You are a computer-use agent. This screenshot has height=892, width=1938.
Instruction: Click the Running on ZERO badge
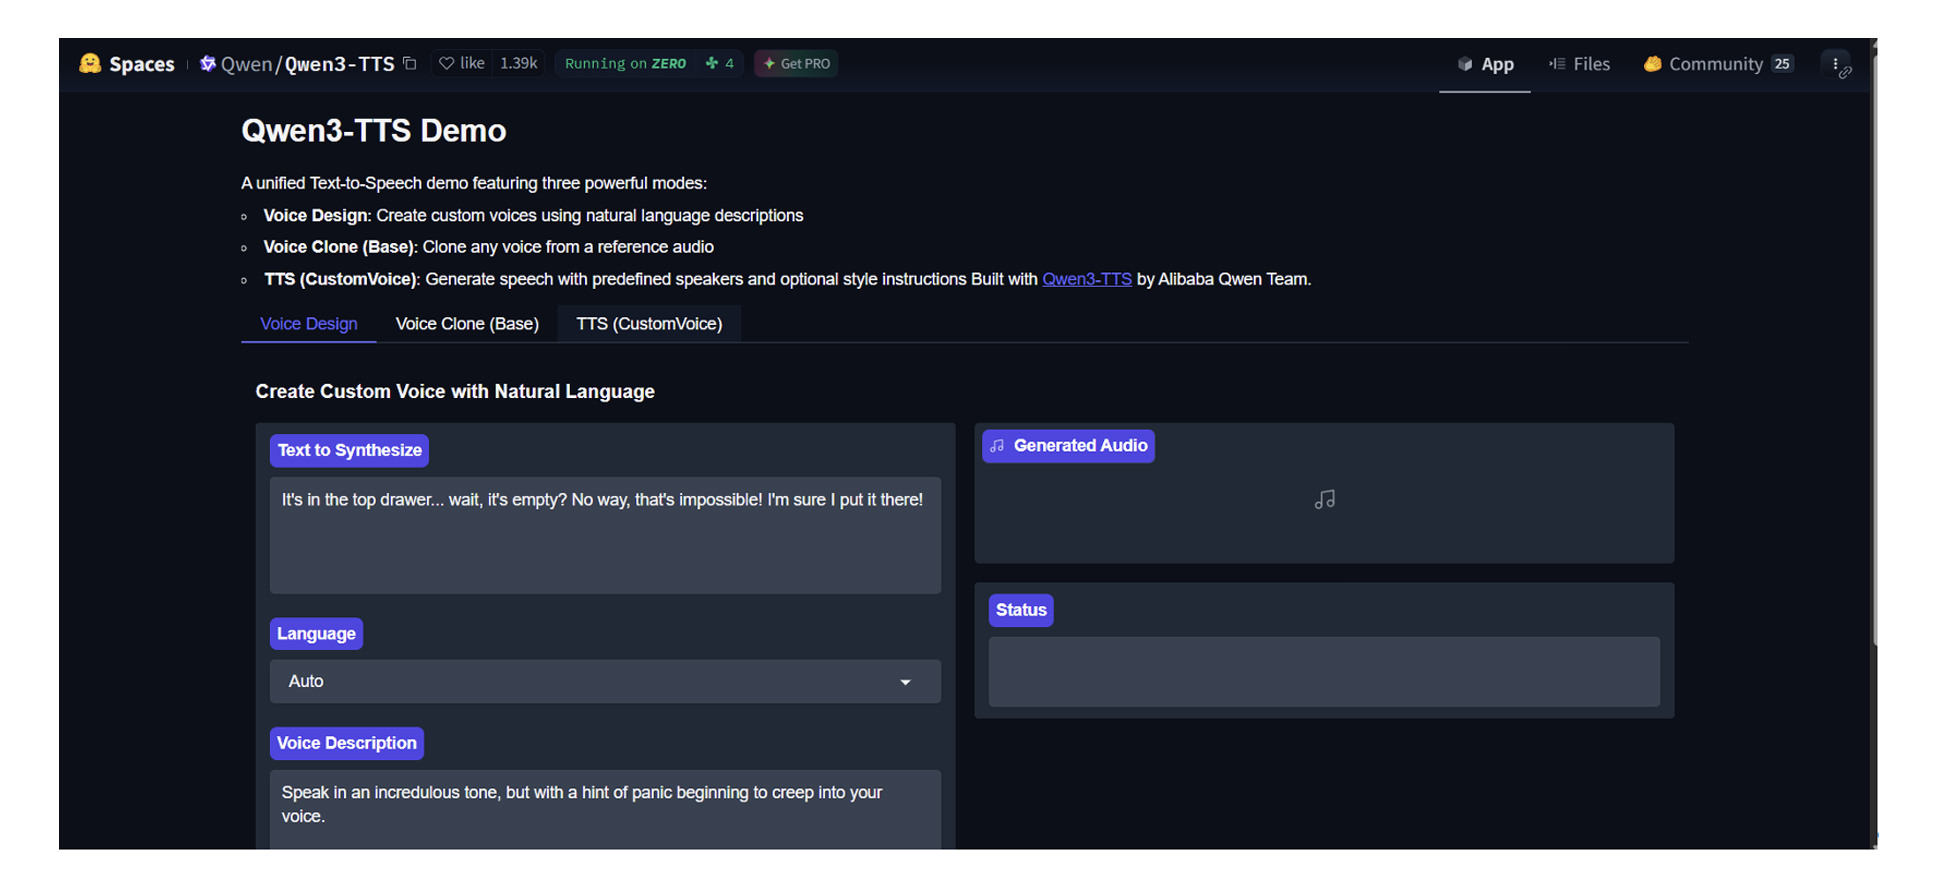tap(626, 63)
